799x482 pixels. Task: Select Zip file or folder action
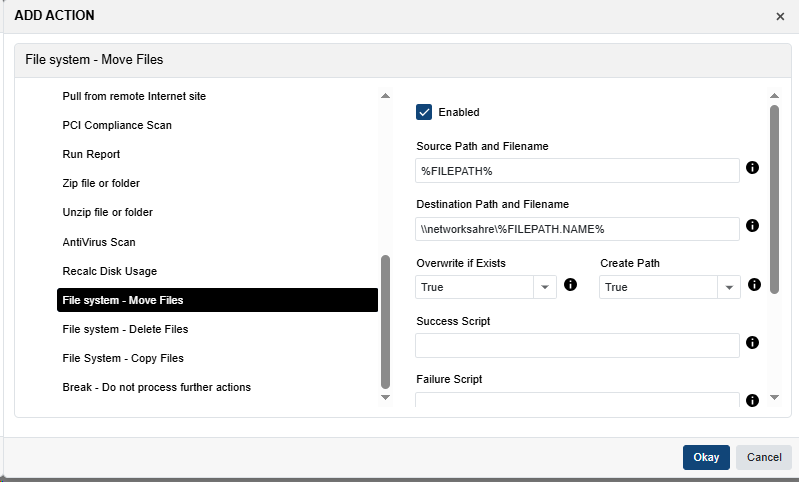pyautogui.click(x=101, y=183)
